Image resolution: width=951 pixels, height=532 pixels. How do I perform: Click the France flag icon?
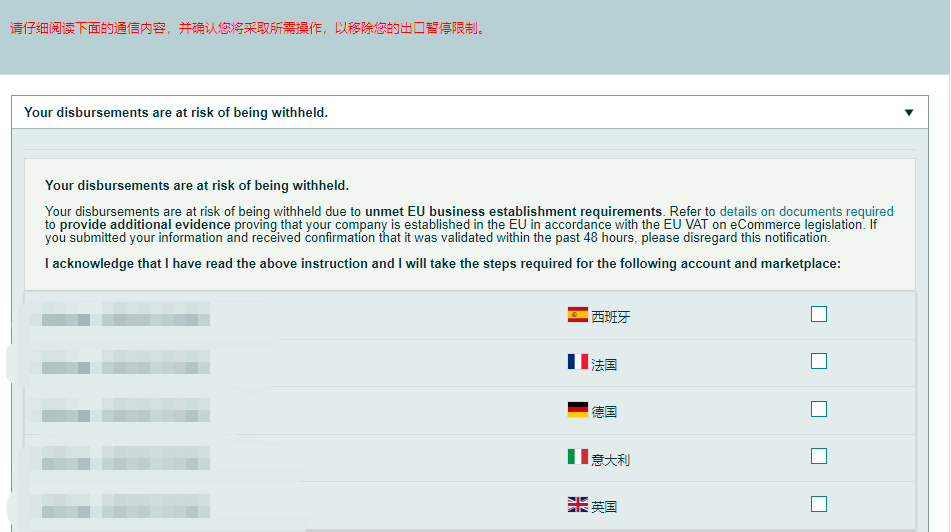coord(577,362)
